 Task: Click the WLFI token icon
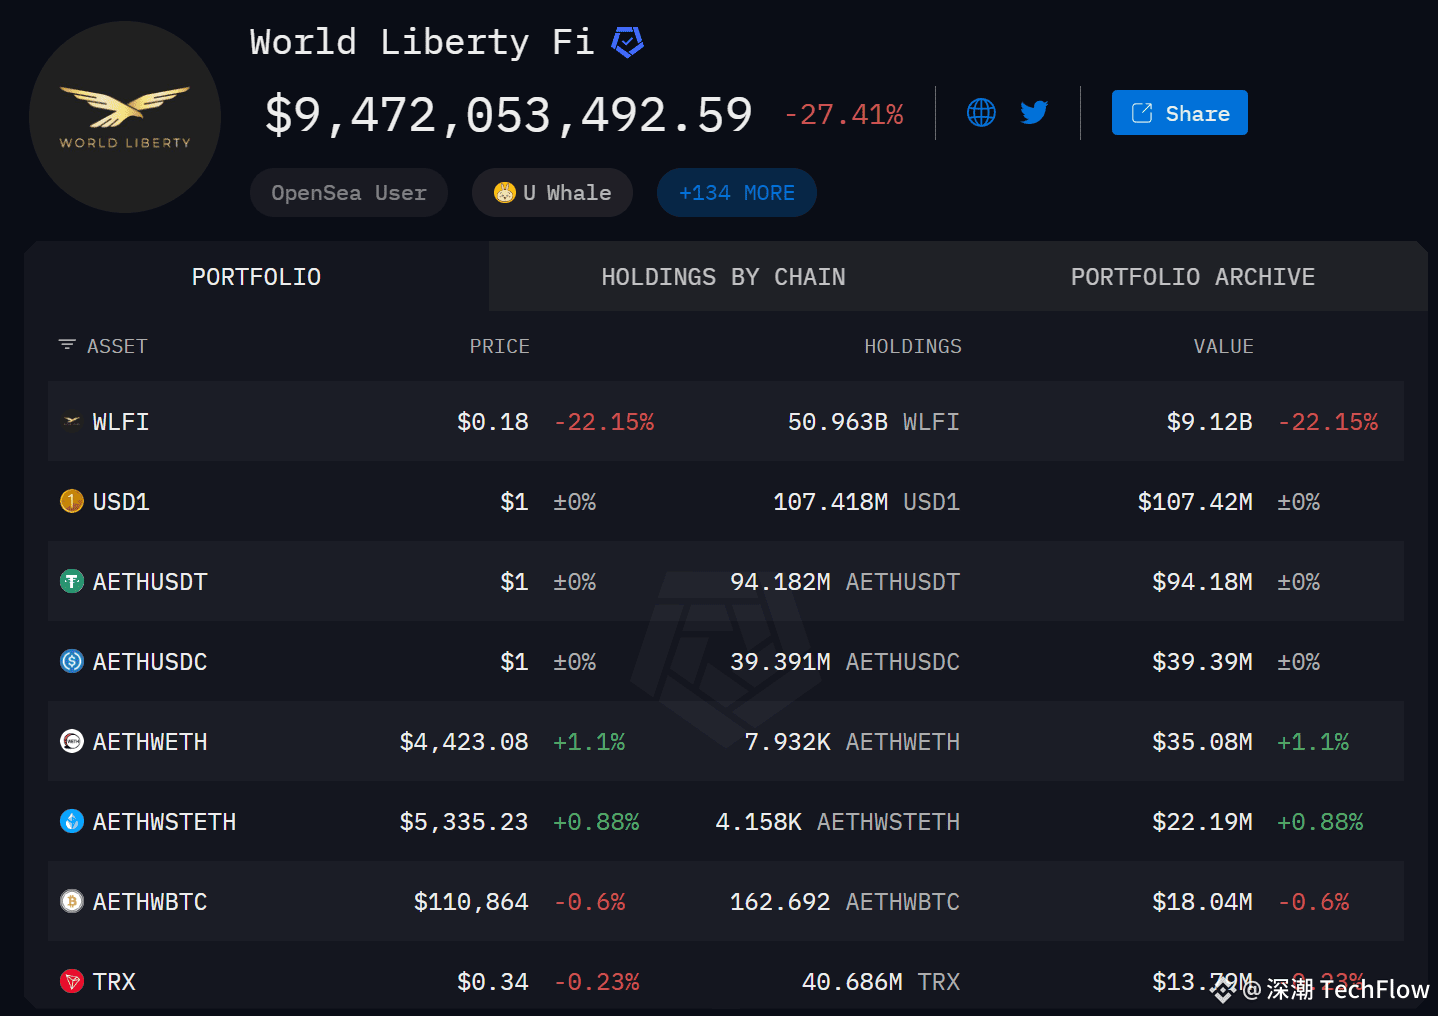pos(72,421)
